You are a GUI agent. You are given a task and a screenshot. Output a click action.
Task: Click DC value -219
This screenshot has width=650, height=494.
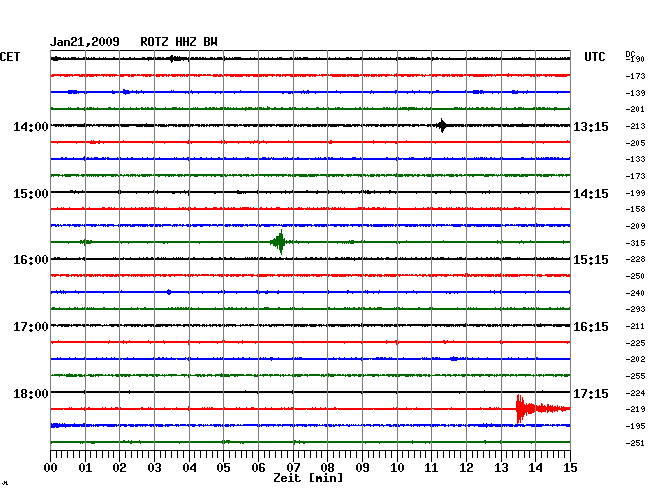click(x=635, y=409)
